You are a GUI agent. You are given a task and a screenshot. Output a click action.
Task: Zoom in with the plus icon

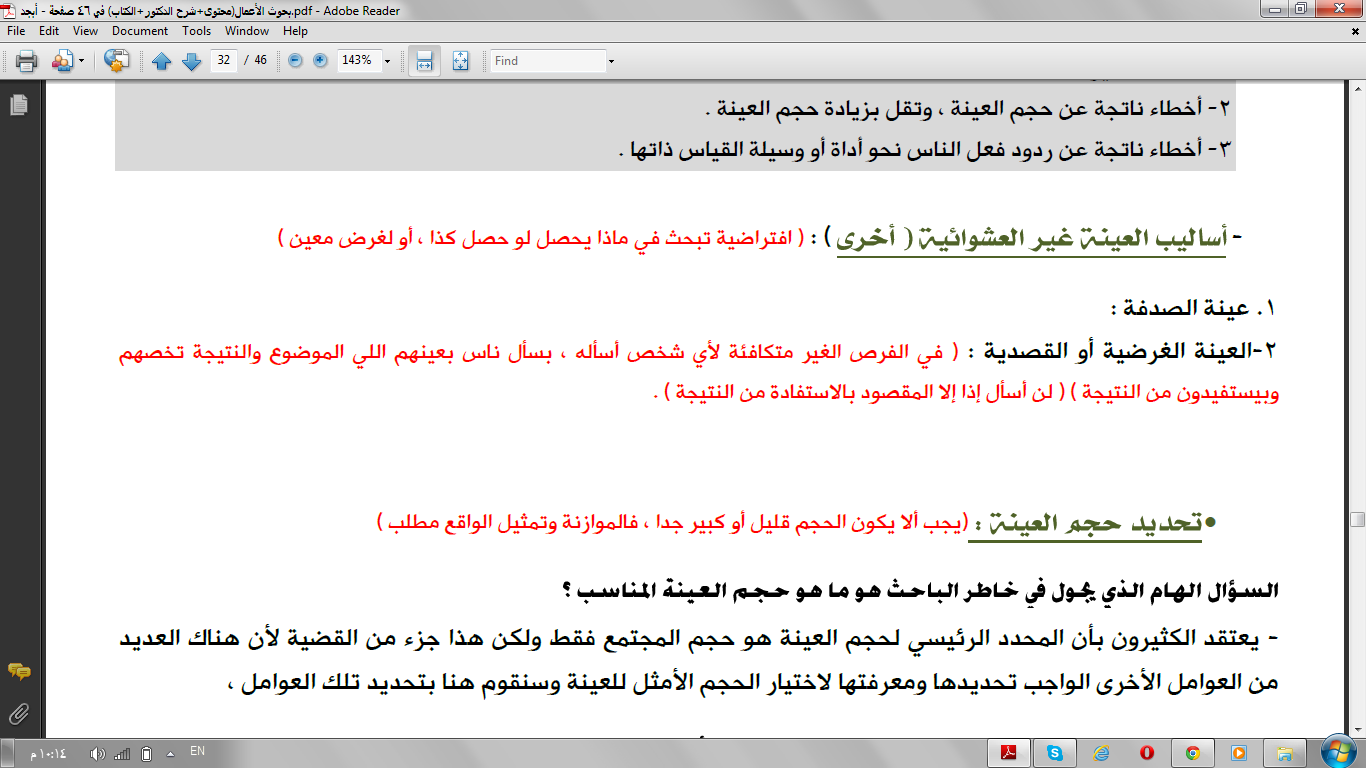(x=320, y=60)
